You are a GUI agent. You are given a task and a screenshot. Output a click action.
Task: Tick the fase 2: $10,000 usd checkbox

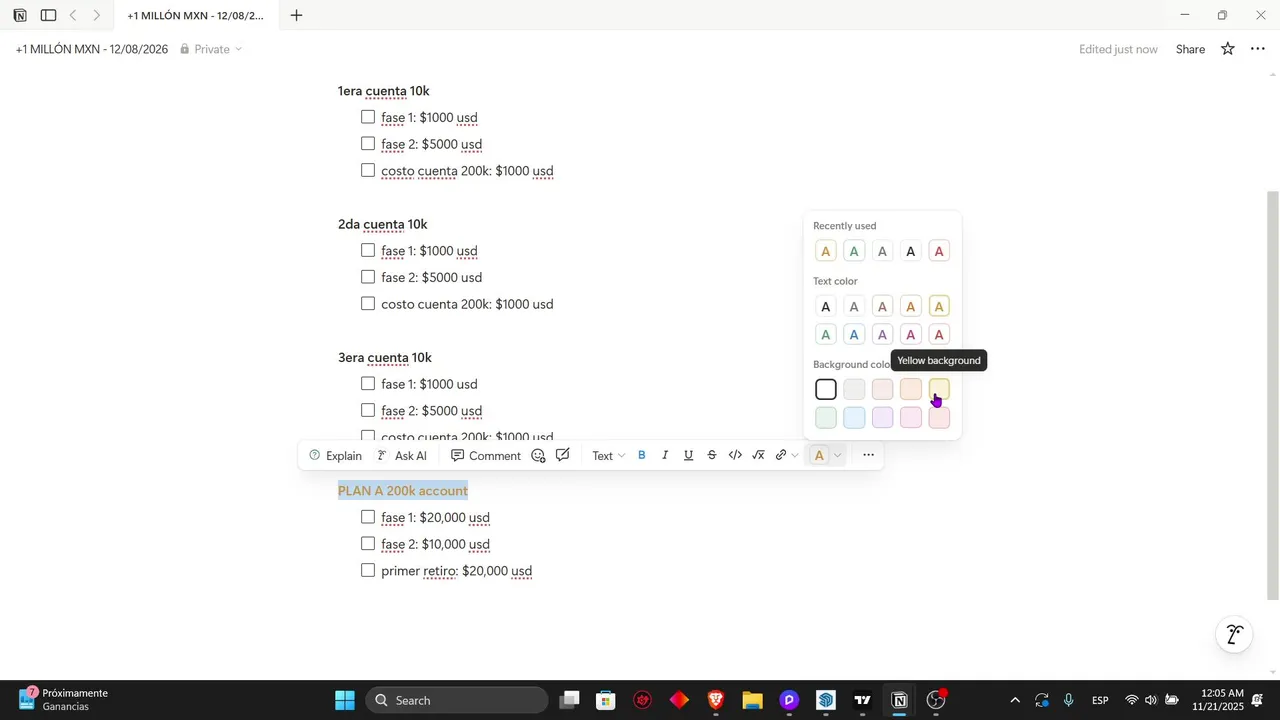pyautogui.click(x=368, y=543)
